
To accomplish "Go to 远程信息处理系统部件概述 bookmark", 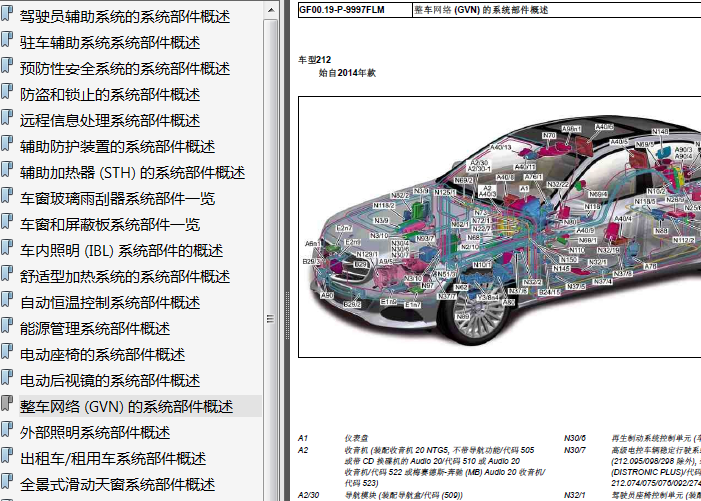I will tap(110, 120).
